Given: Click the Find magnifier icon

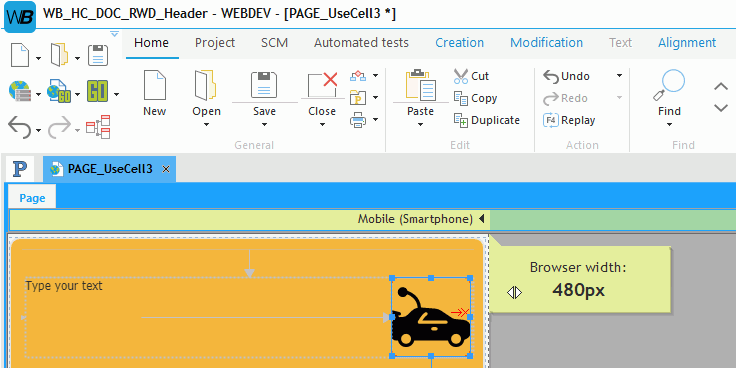Looking at the screenshot, I should point(669,85).
